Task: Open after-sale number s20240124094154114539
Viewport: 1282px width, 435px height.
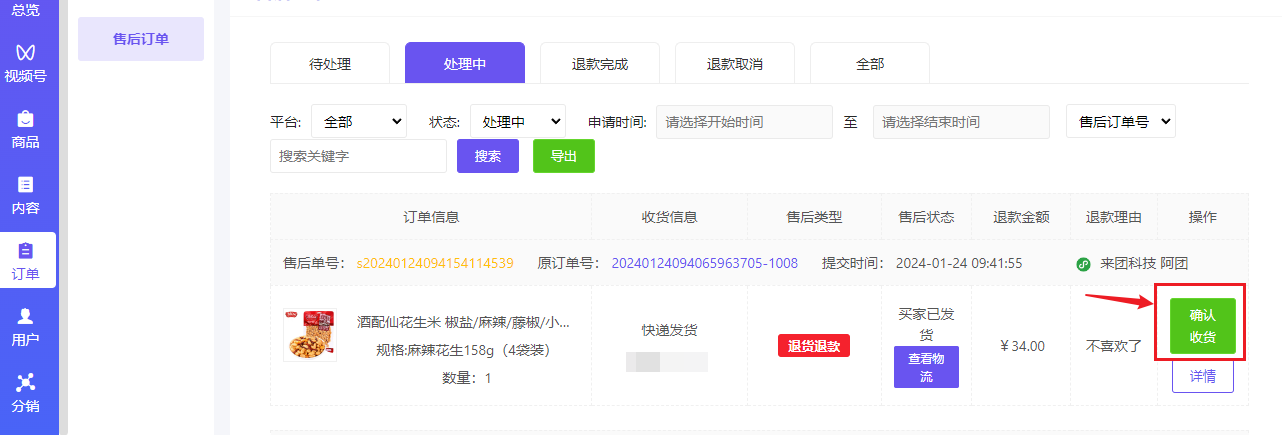Action: click(x=435, y=263)
